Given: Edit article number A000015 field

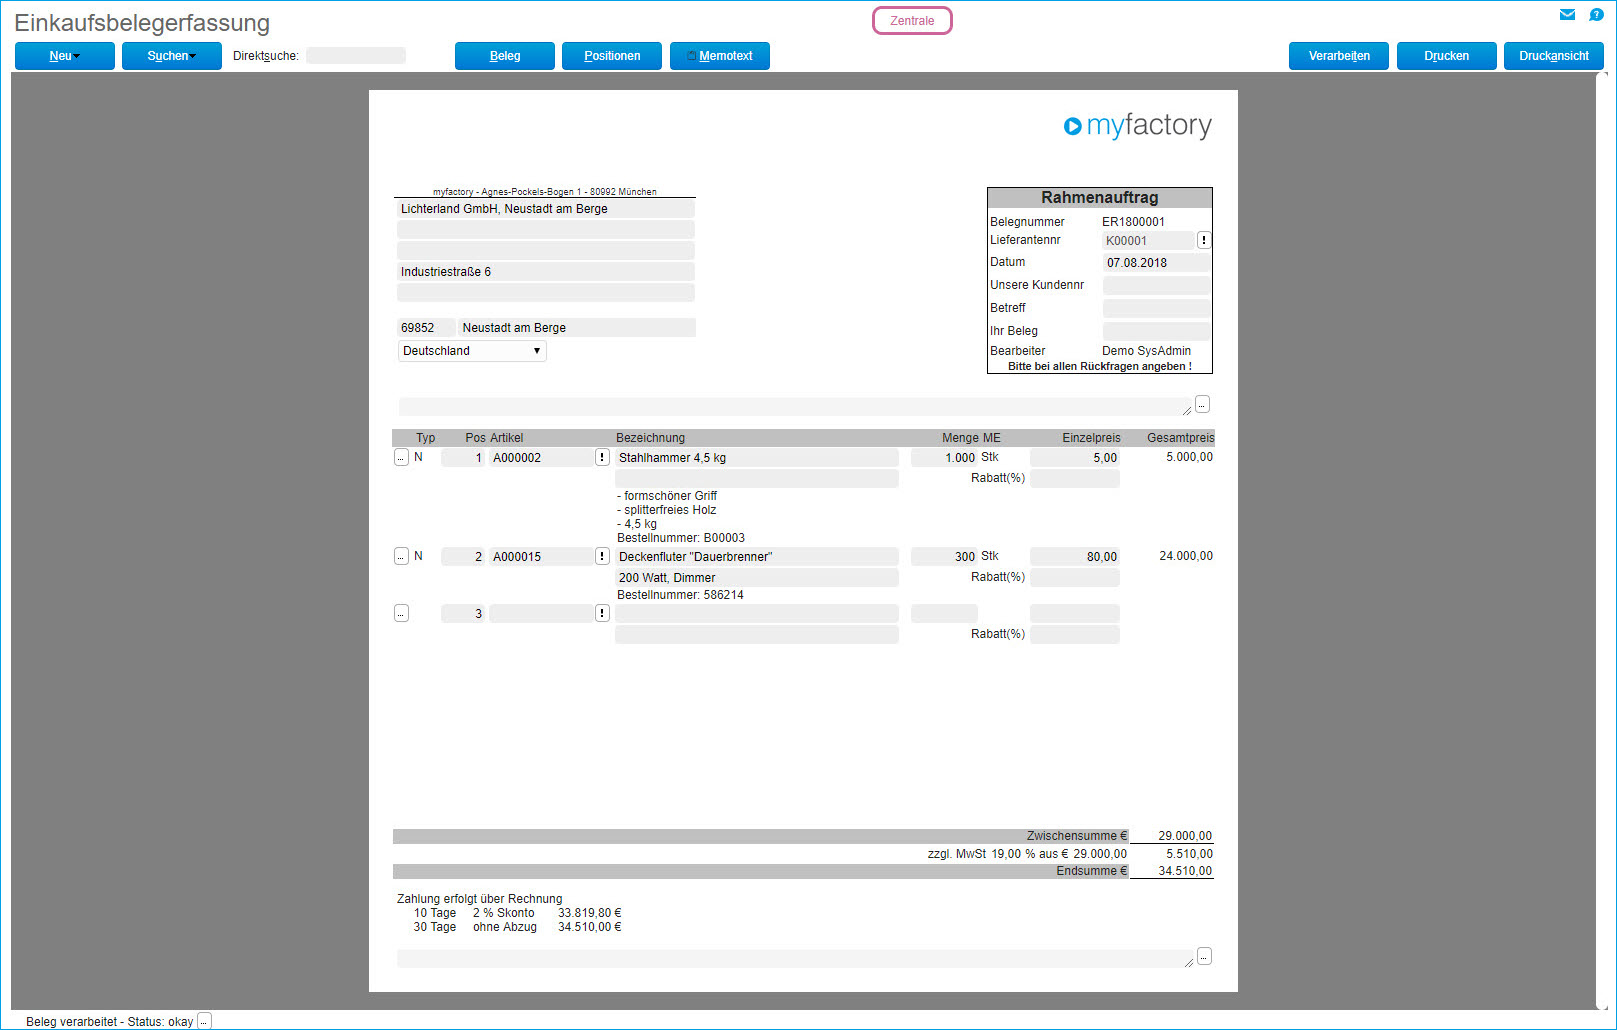Looking at the screenshot, I should [542, 557].
